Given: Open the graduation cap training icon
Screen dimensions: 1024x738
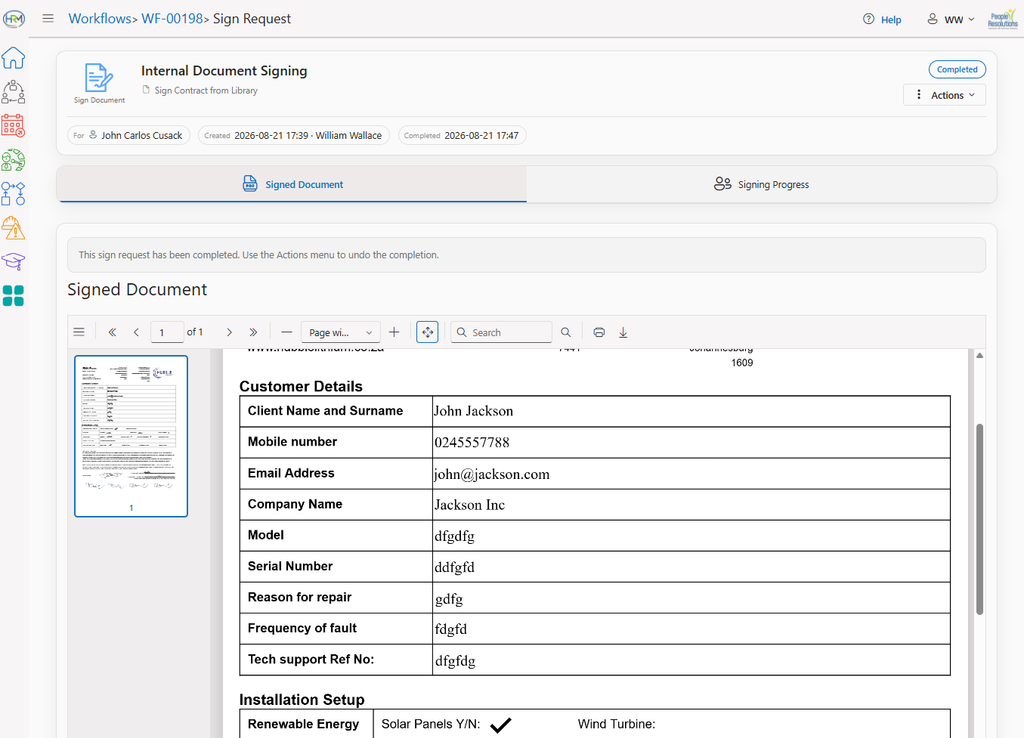Looking at the screenshot, I should 13,261.
